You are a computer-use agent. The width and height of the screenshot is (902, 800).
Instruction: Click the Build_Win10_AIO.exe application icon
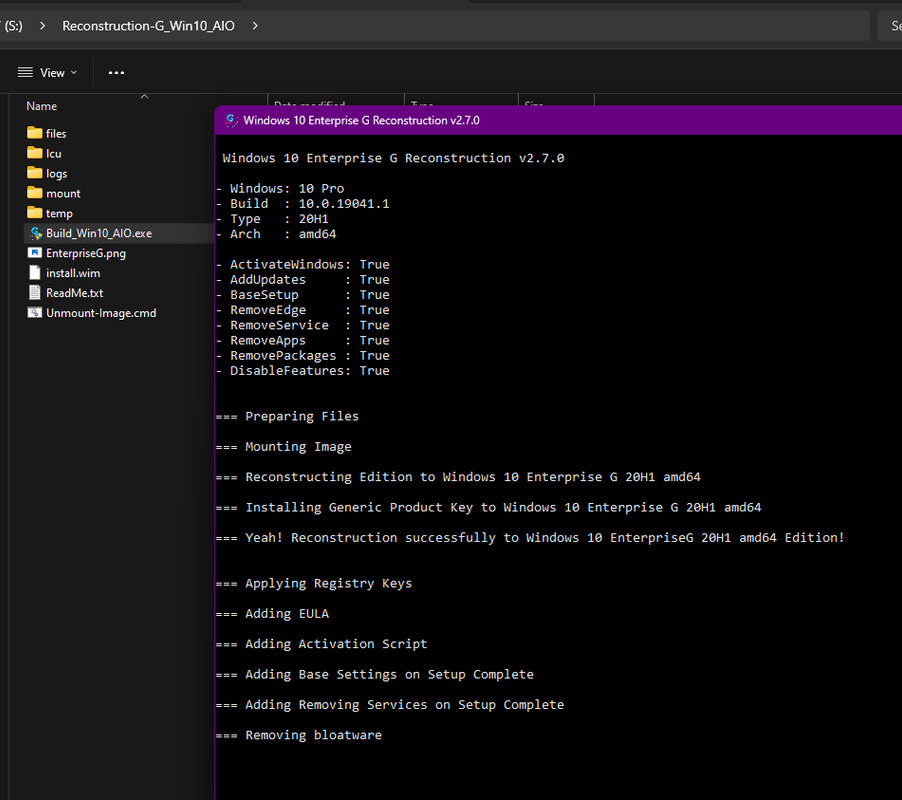click(x=36, y=233)
